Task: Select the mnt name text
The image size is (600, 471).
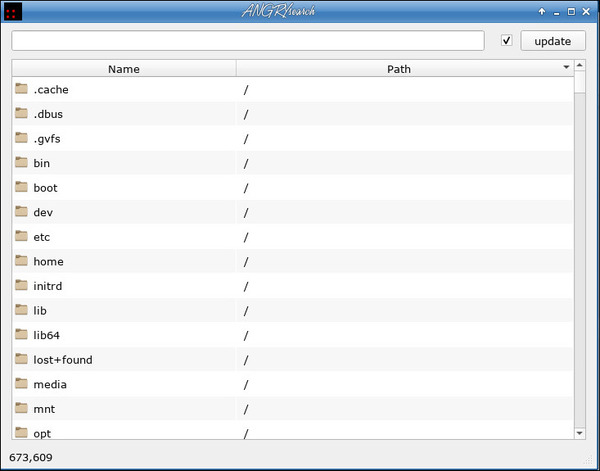Action: point(44,409)
